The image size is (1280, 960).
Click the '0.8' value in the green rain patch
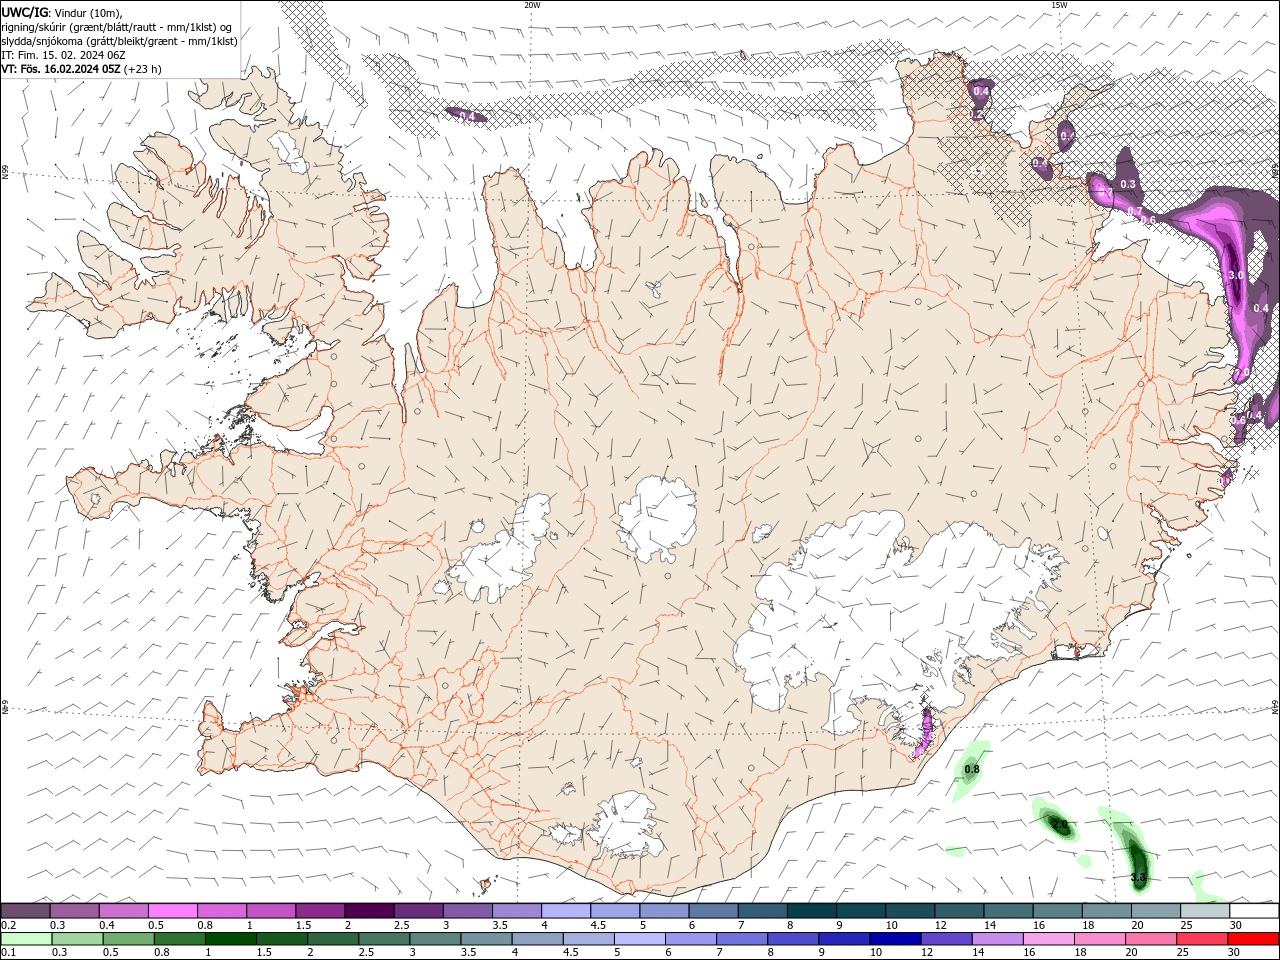pyautogui.click(x=971, y=769)
